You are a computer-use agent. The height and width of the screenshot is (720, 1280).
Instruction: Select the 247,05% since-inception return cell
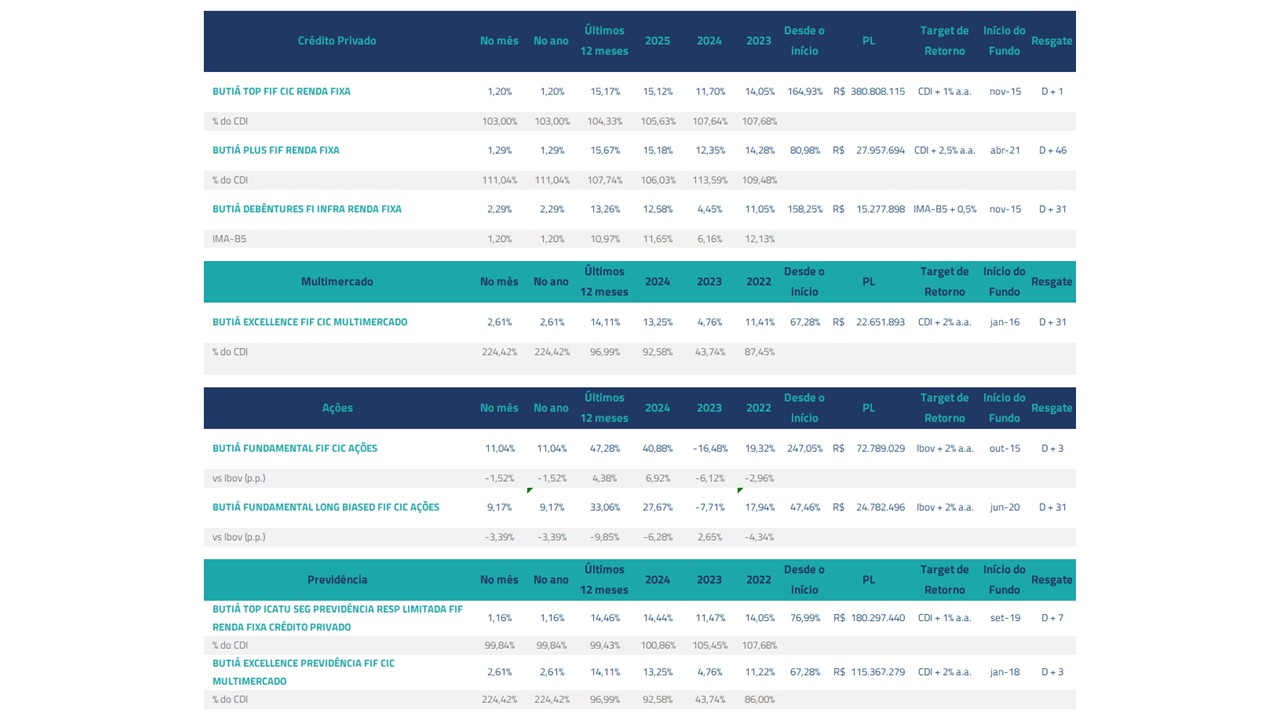tap(804, 448)
